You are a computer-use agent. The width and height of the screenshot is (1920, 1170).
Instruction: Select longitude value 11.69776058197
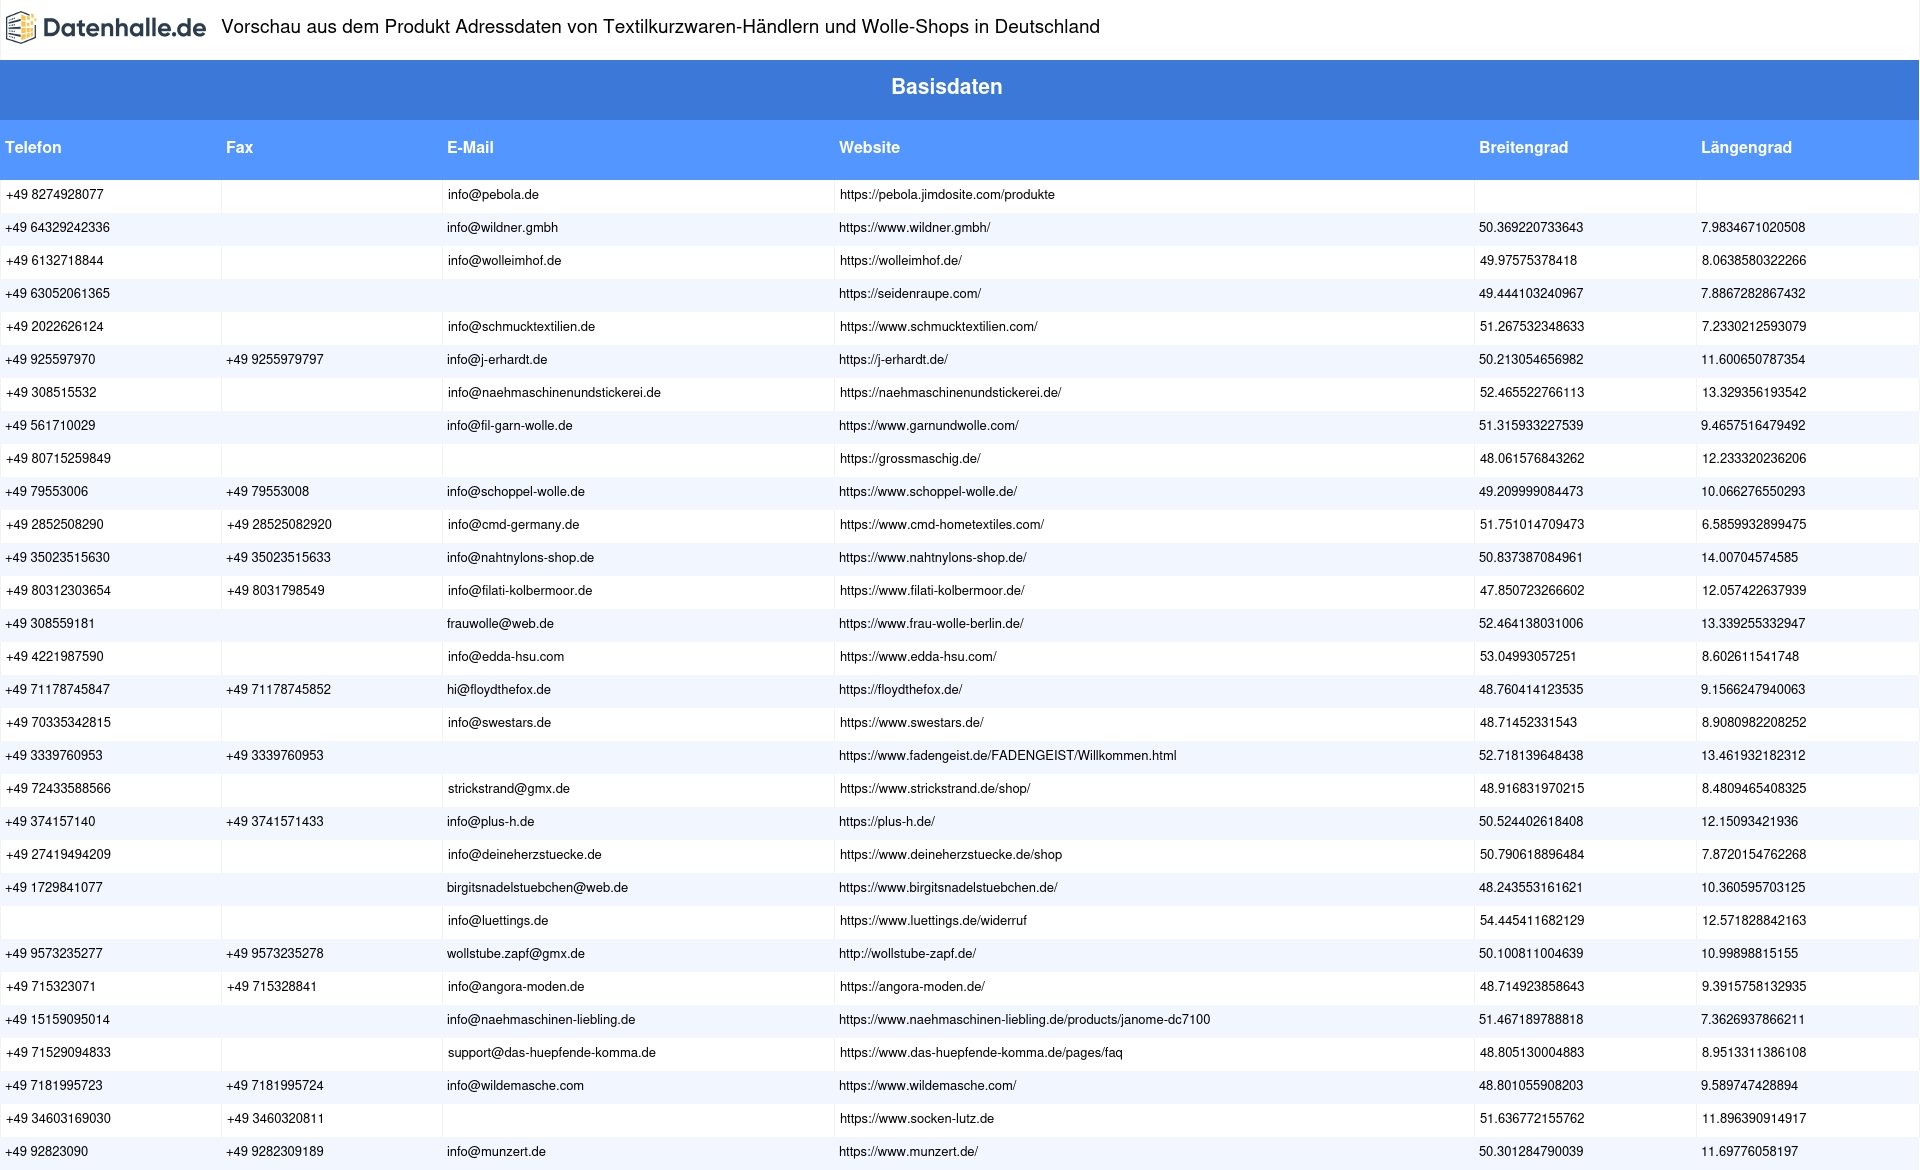pyautogui.click(x=1749, y=1152)
